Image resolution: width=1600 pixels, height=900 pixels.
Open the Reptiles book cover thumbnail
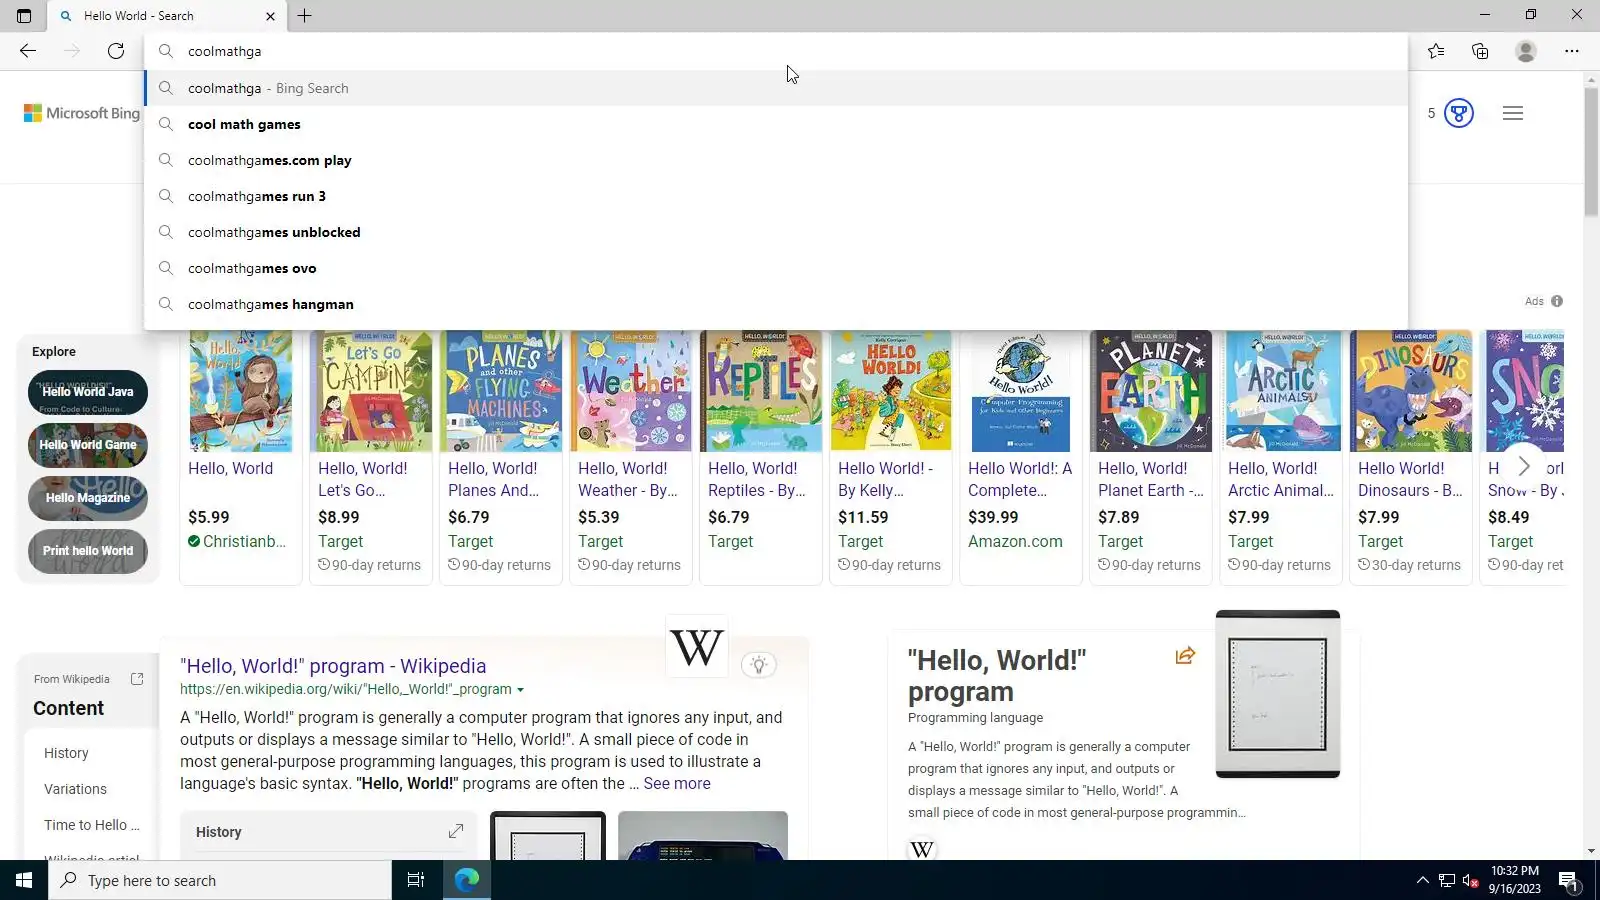tap(761, 392)
